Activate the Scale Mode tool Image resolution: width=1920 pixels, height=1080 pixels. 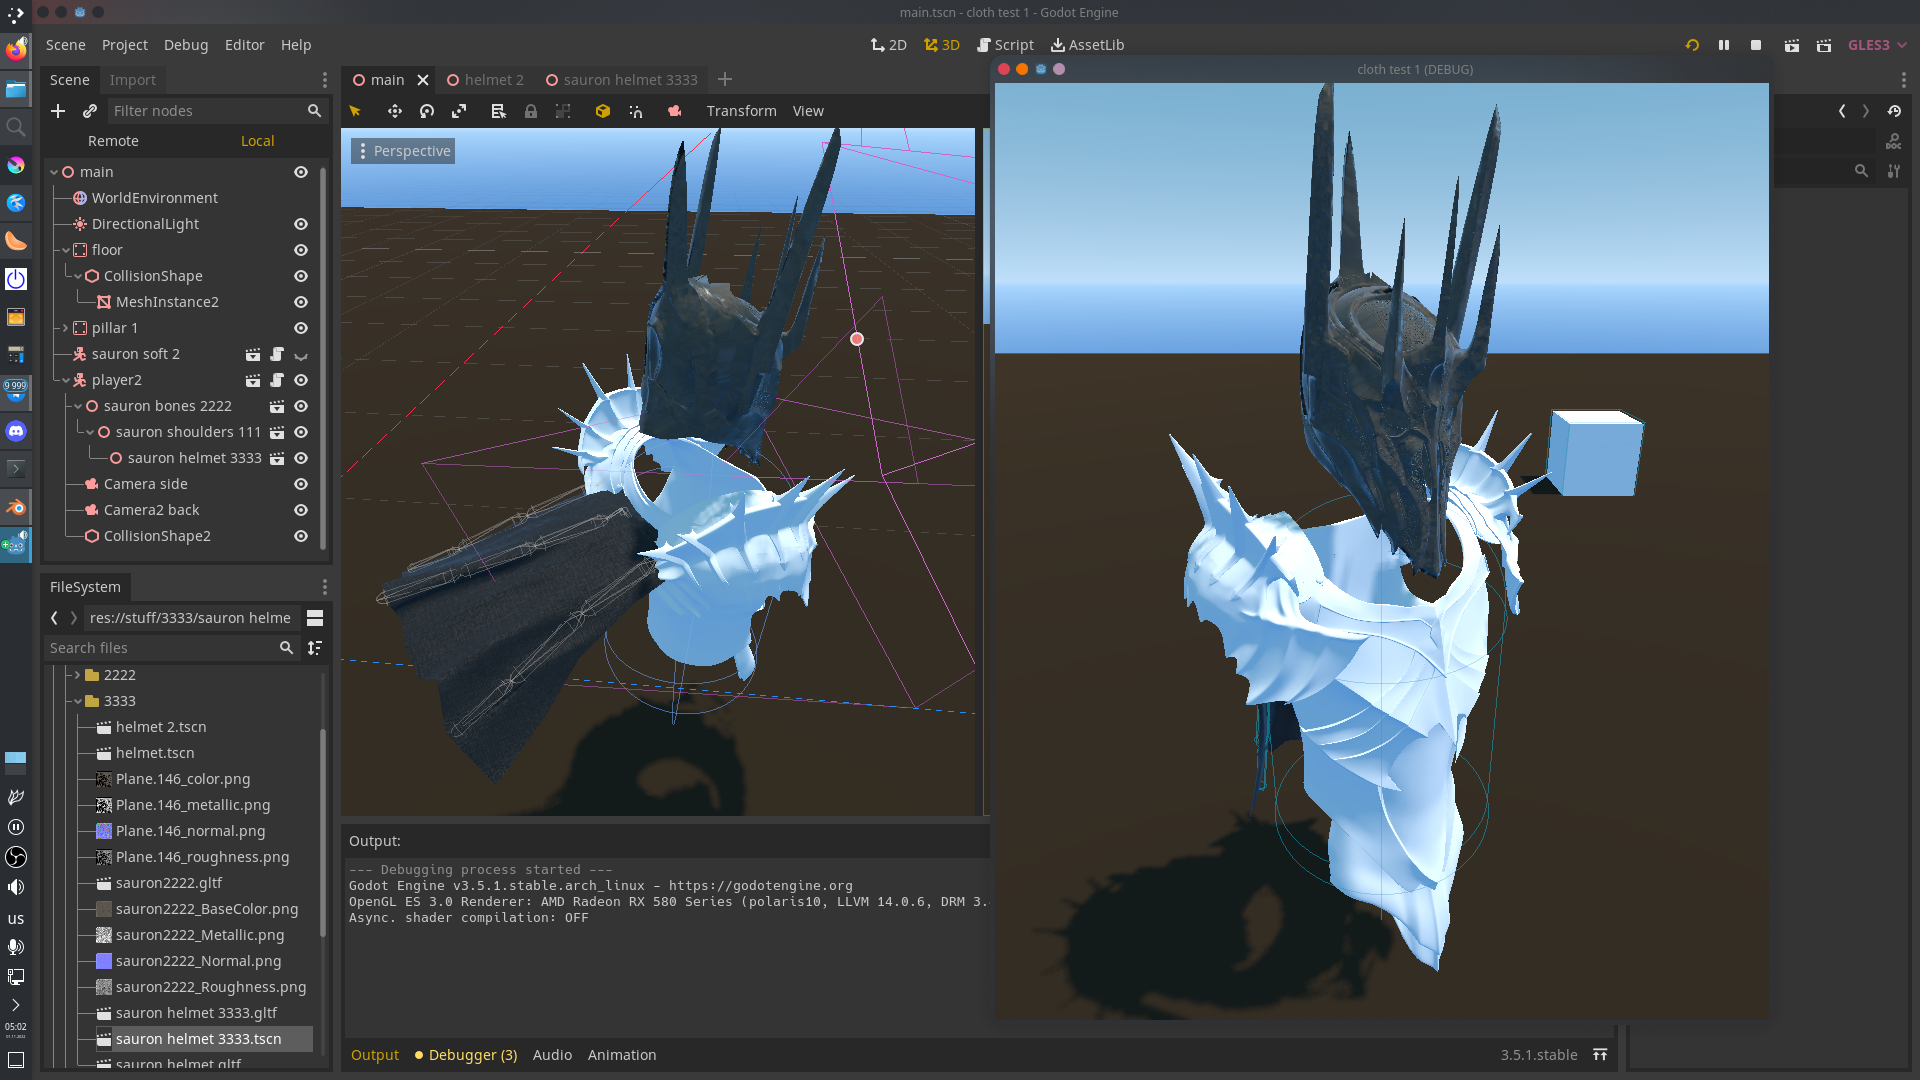point(459,111)
